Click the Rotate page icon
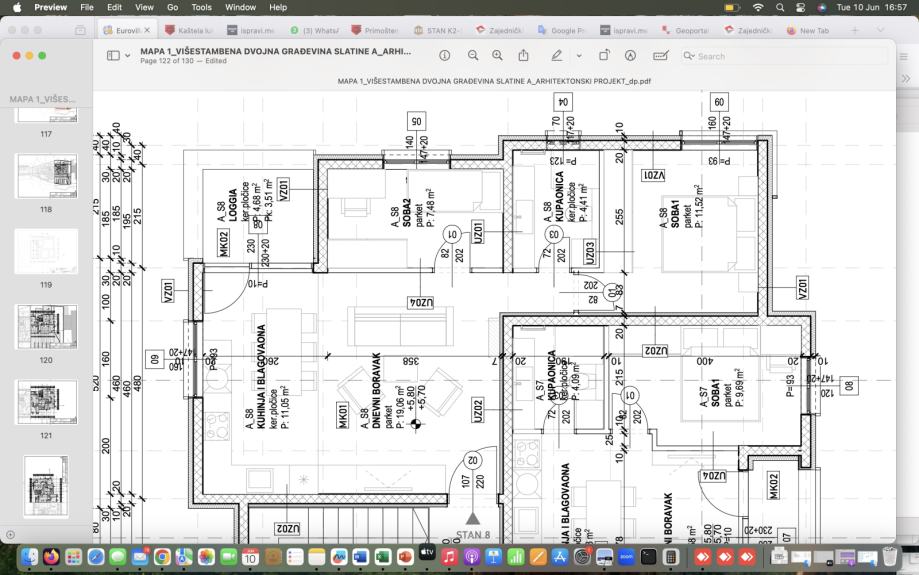Viewport: 919px width, 575px height. point(604,56)
